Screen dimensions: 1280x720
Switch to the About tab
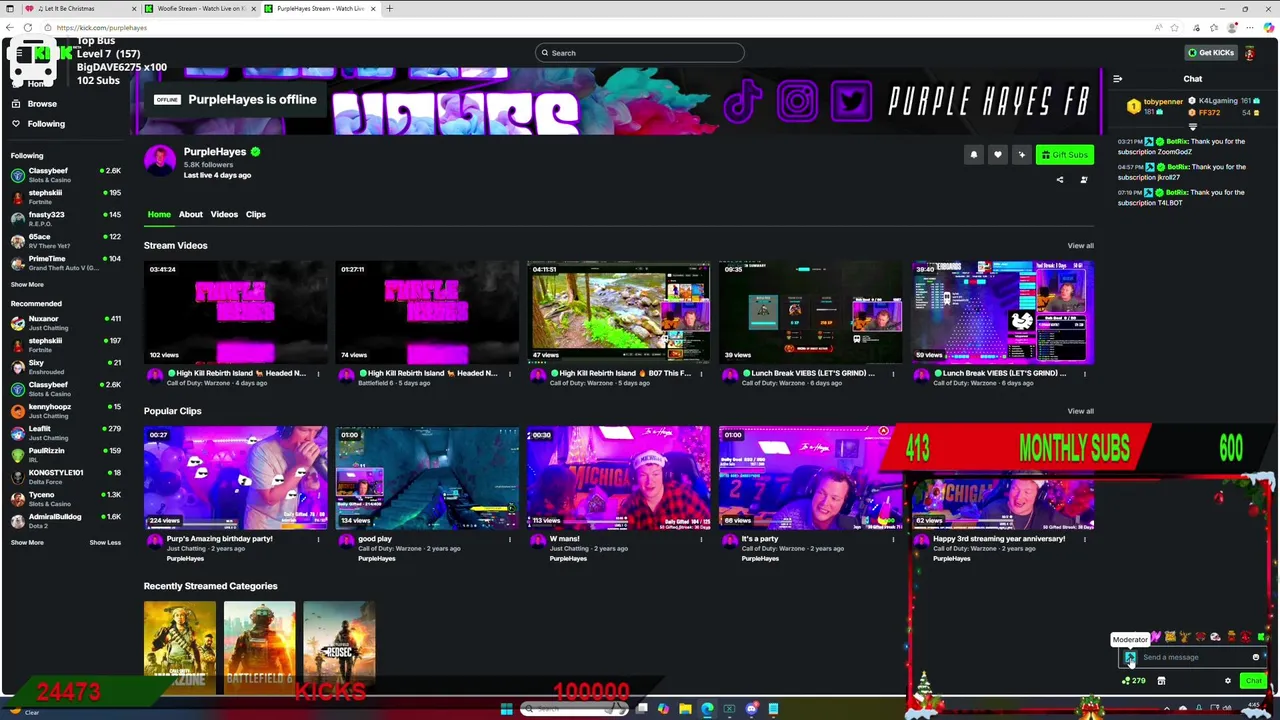pos(190,214)
